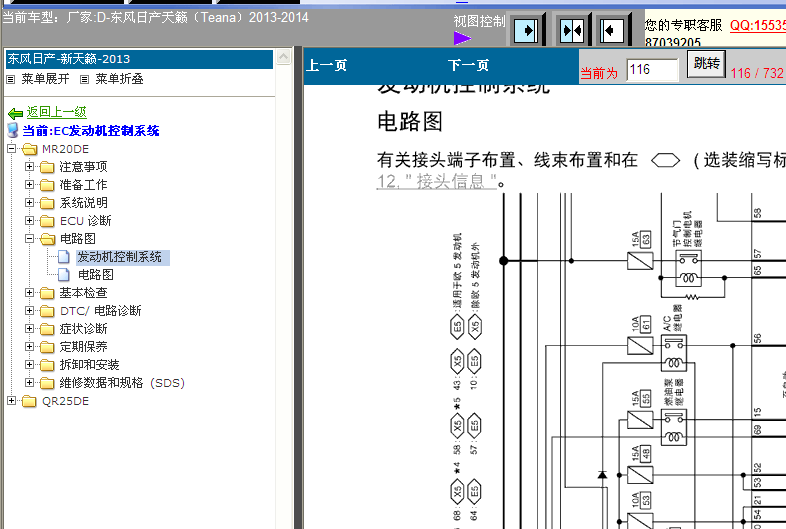Screen dimensions: 786x529
Task: Expand the ECU 诊断 node
Action: pyautogui.click(x=30, y=221)
